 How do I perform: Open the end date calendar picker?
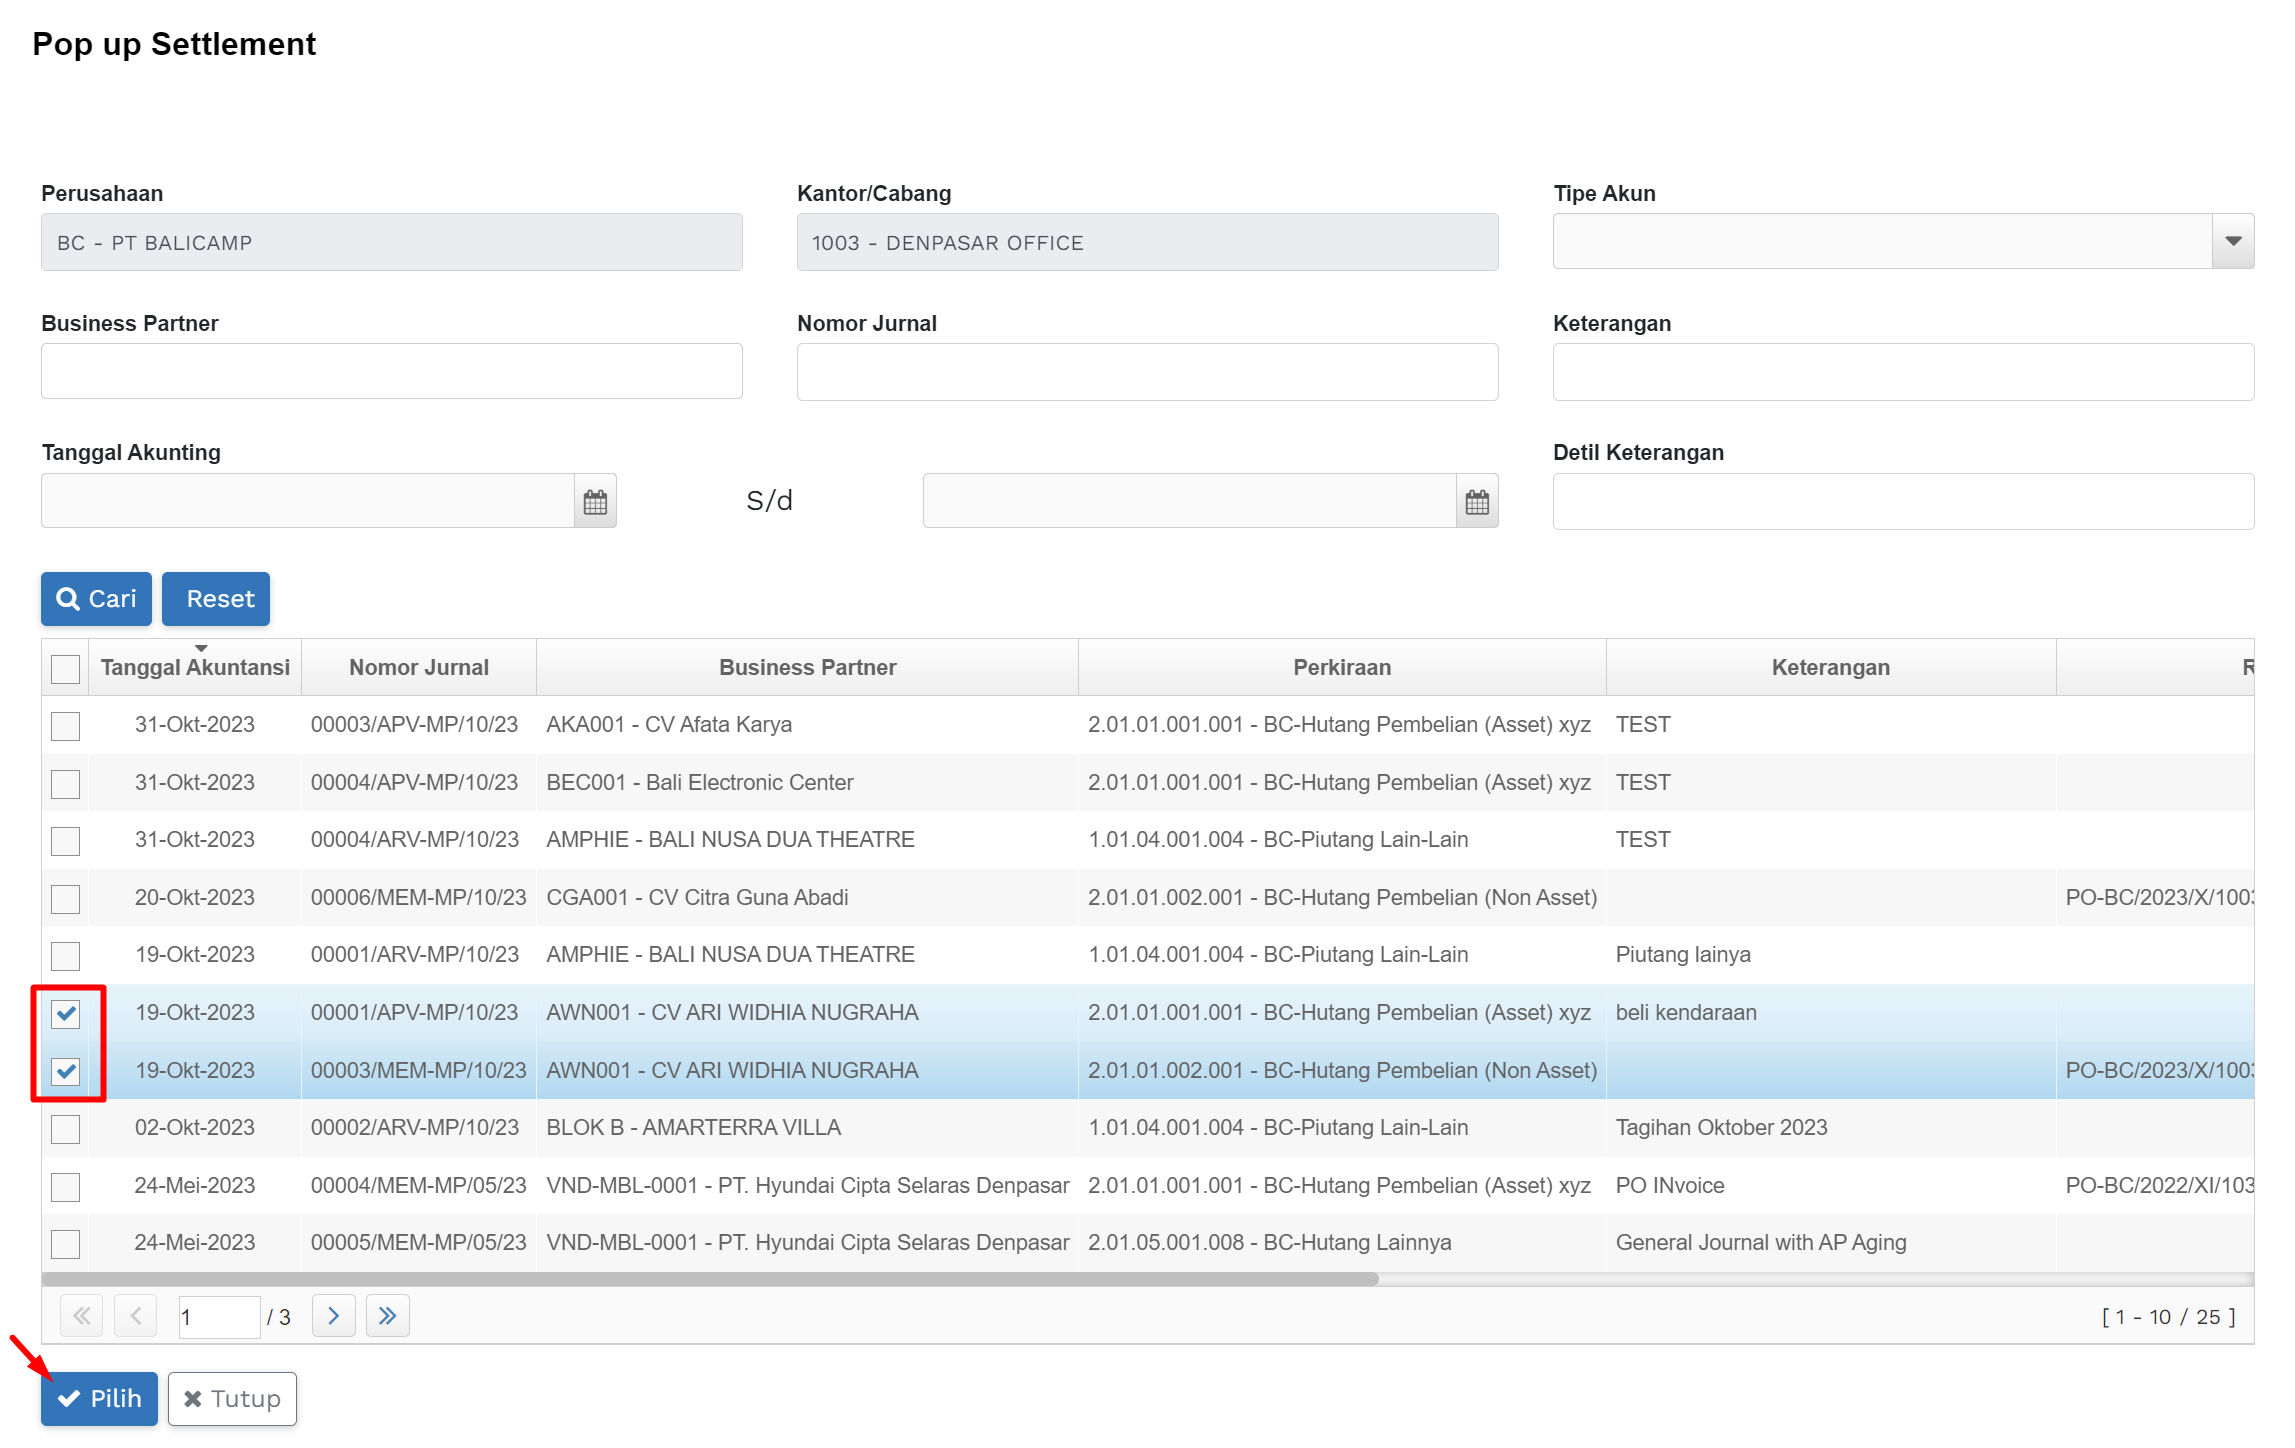tap(1477, 501)
